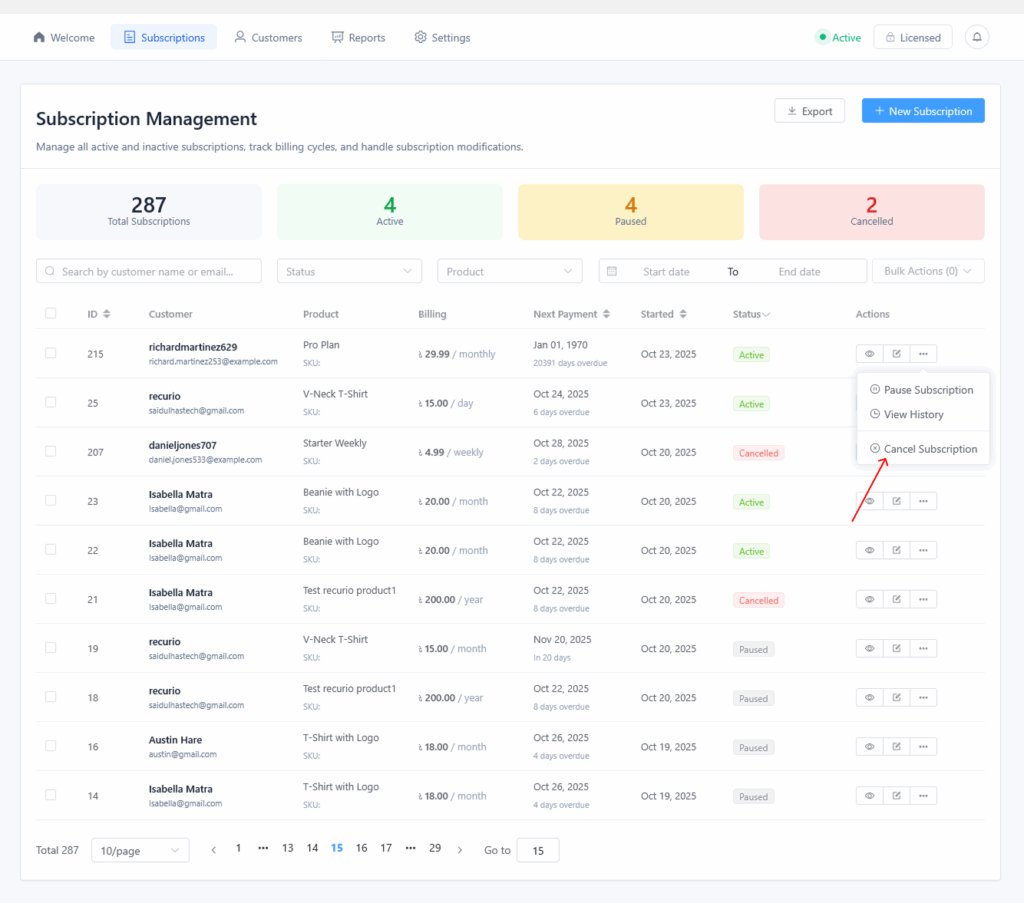Click the New Subscription button
Screen dimensions: 1024x903
(923, 111)
